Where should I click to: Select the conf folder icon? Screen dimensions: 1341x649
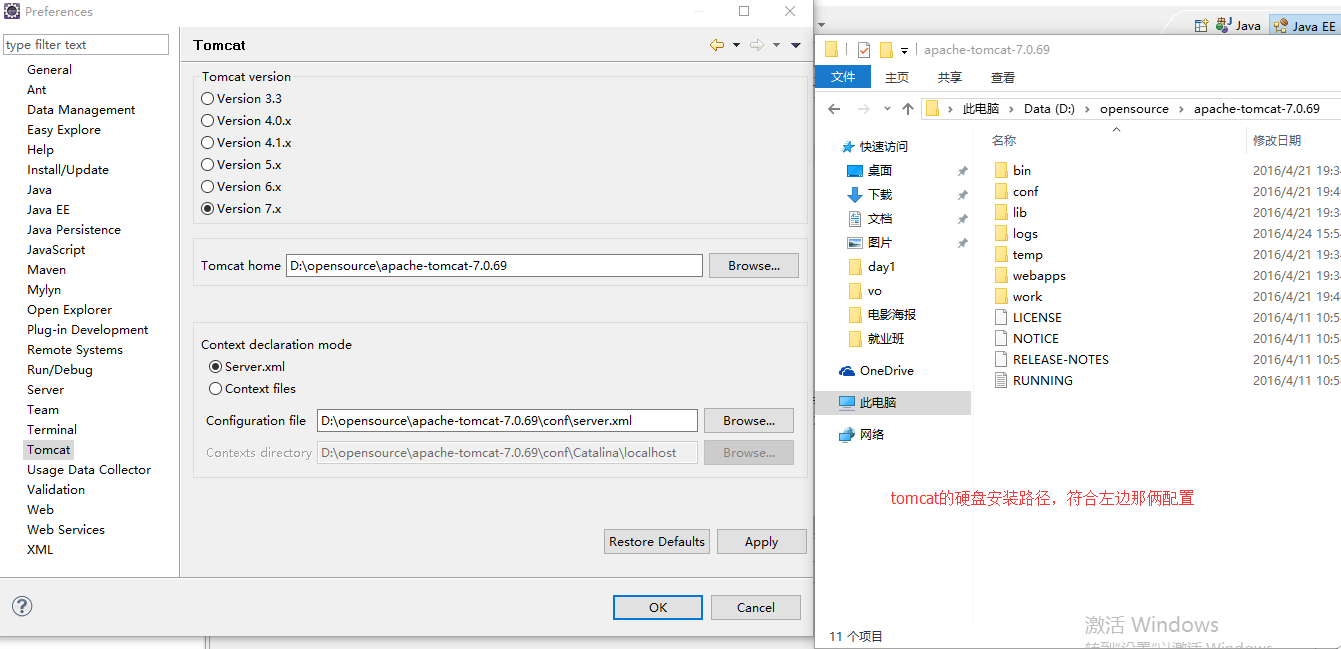click(1001, 192)
